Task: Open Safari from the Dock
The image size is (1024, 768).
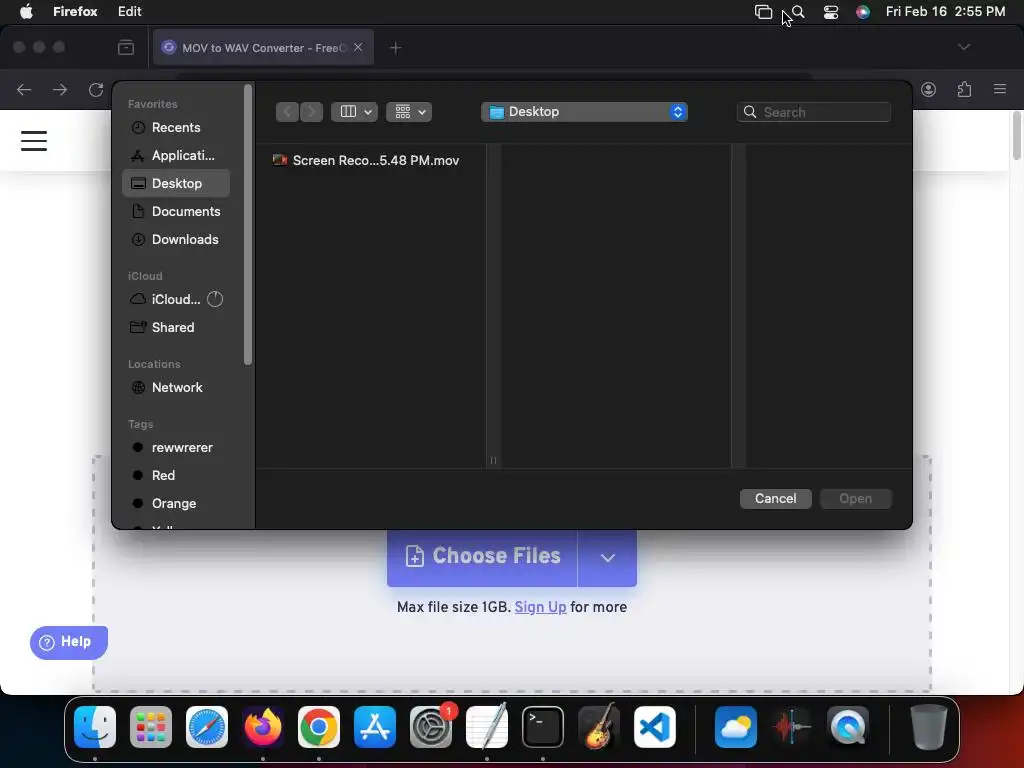Action: 207,727
